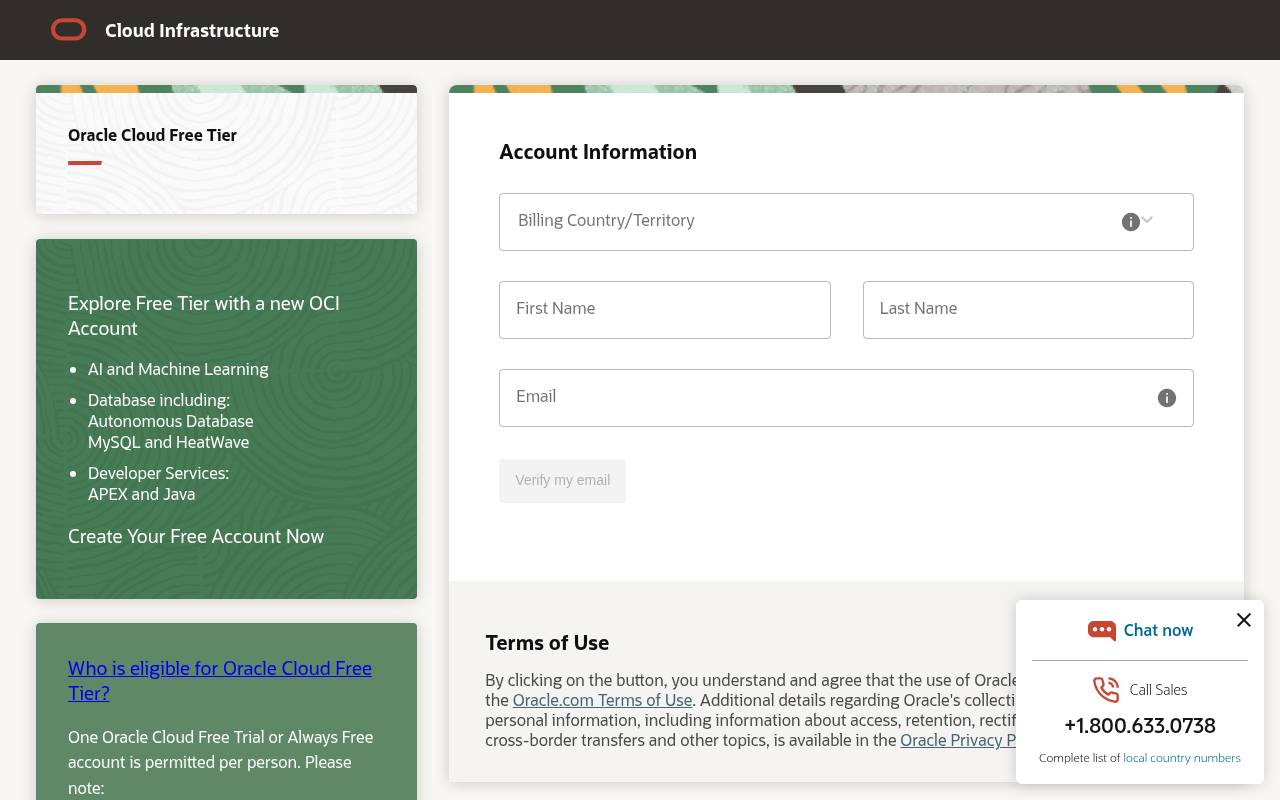
Task: Click AI and Machine Learning bullet
Action: [178, 369]
